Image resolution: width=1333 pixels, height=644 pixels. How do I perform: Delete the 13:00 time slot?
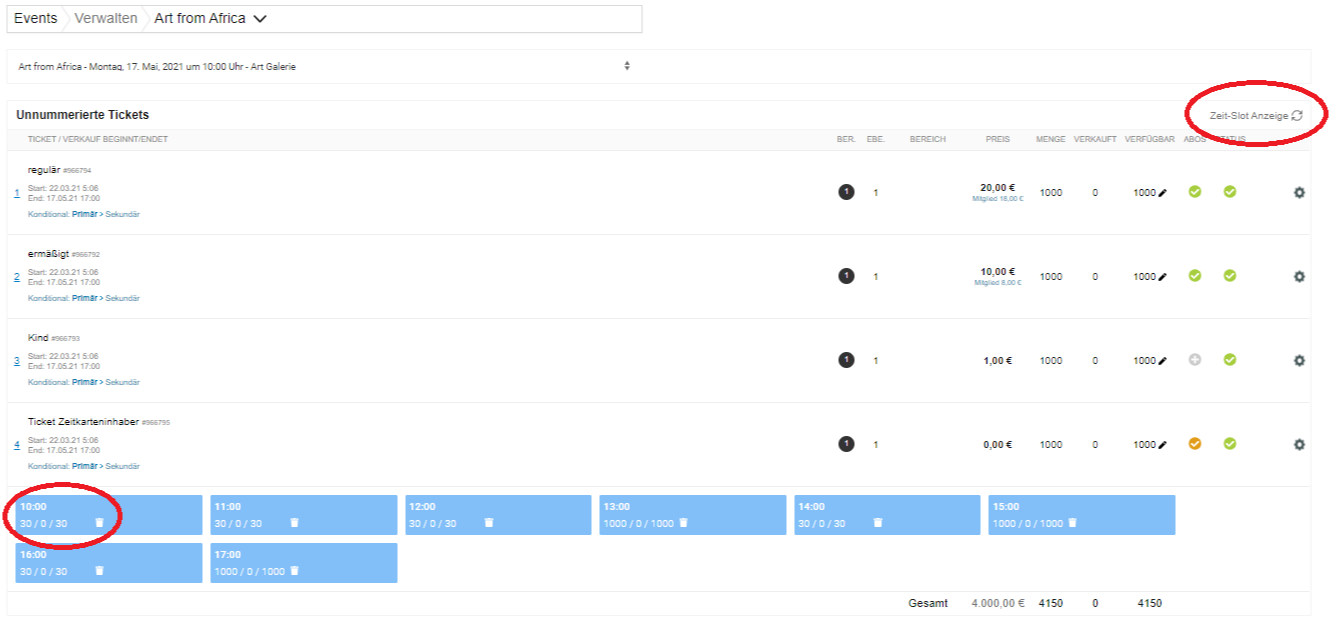683,523
